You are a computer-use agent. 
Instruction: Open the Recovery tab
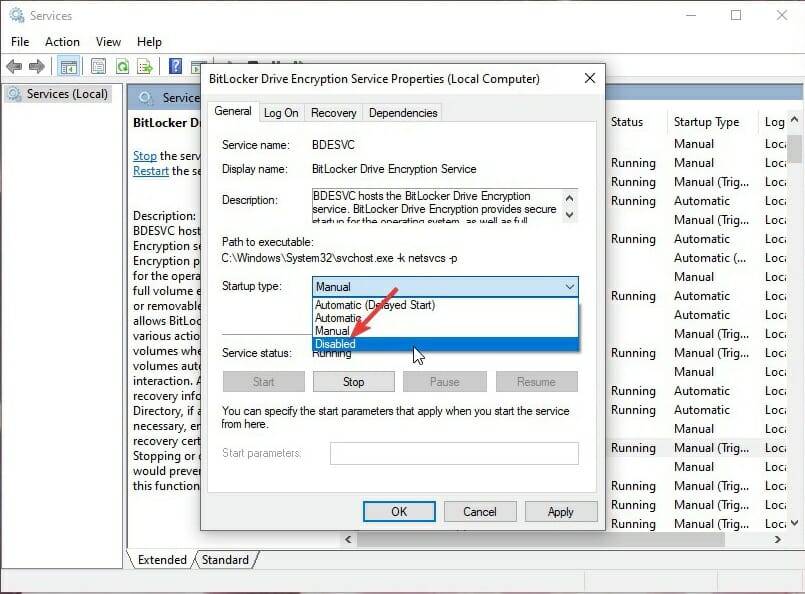333,112
